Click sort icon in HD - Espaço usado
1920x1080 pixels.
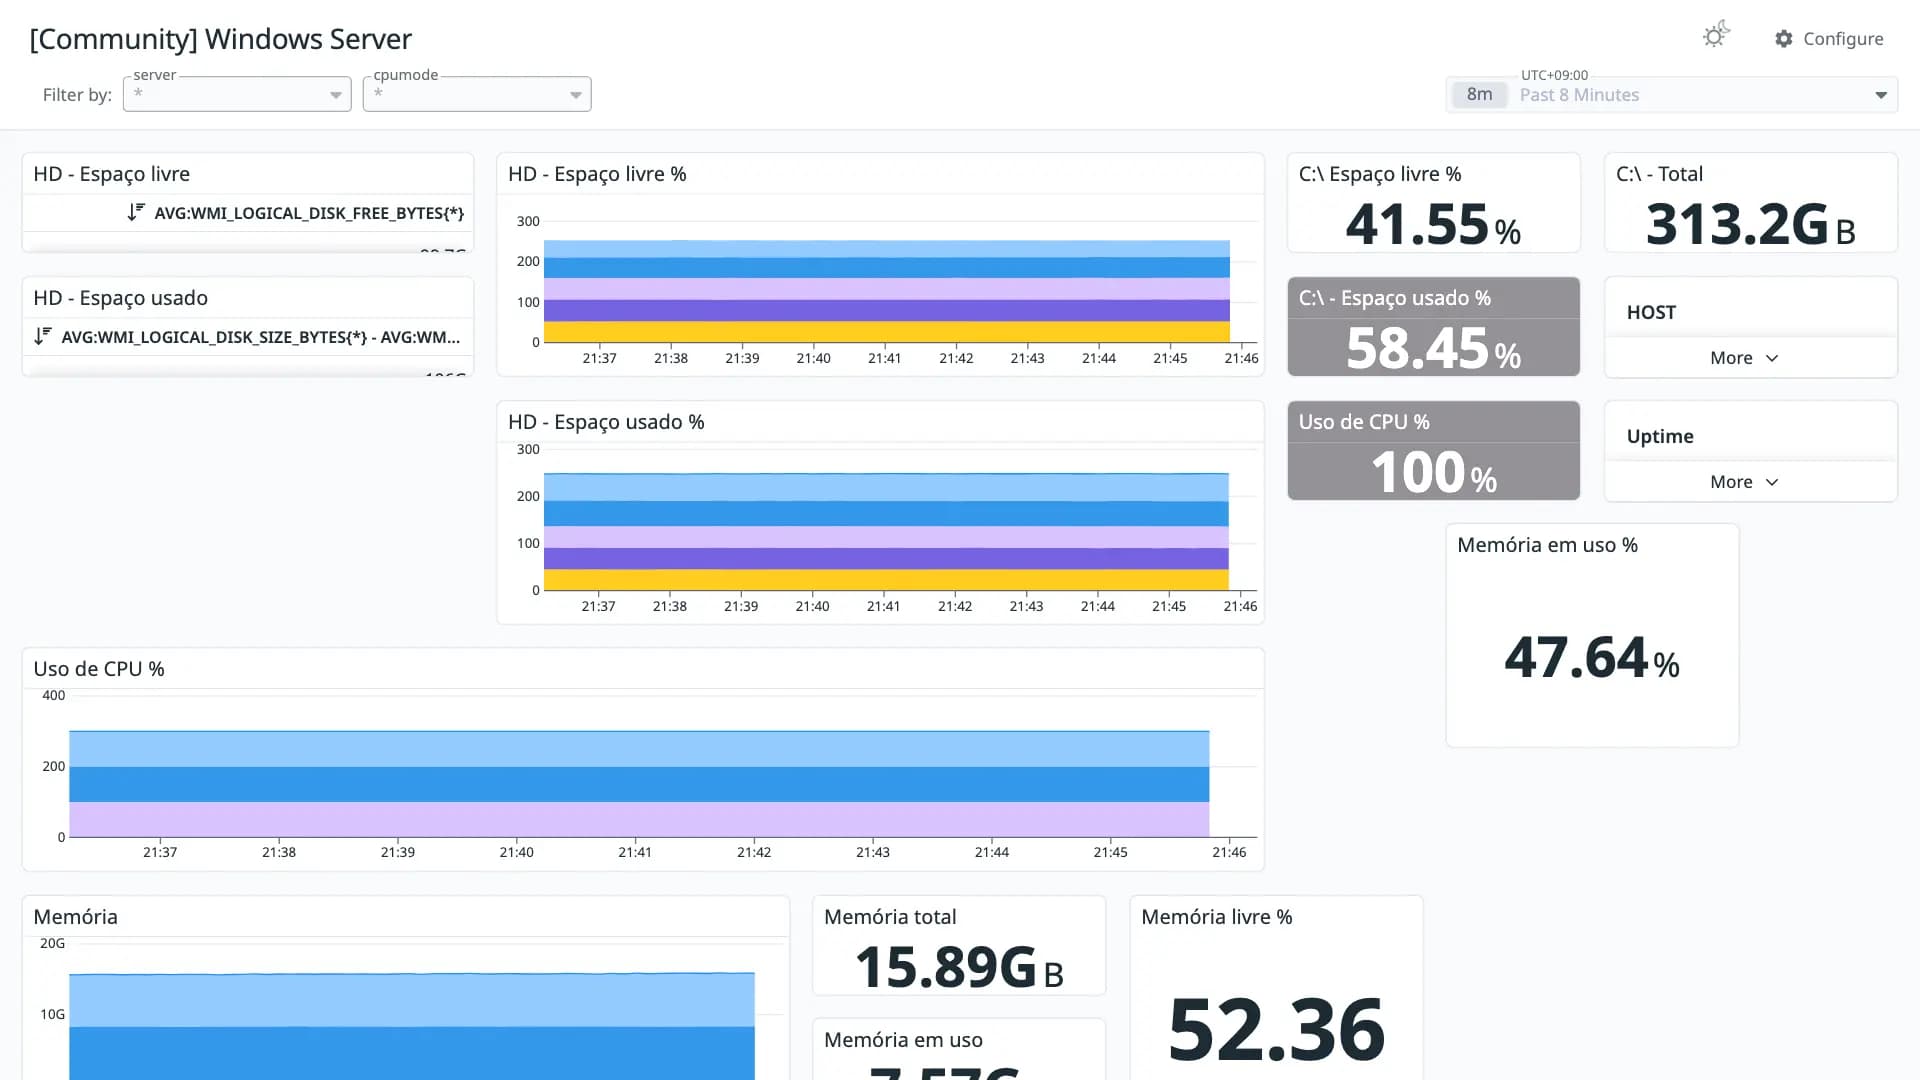coord(42,336)
